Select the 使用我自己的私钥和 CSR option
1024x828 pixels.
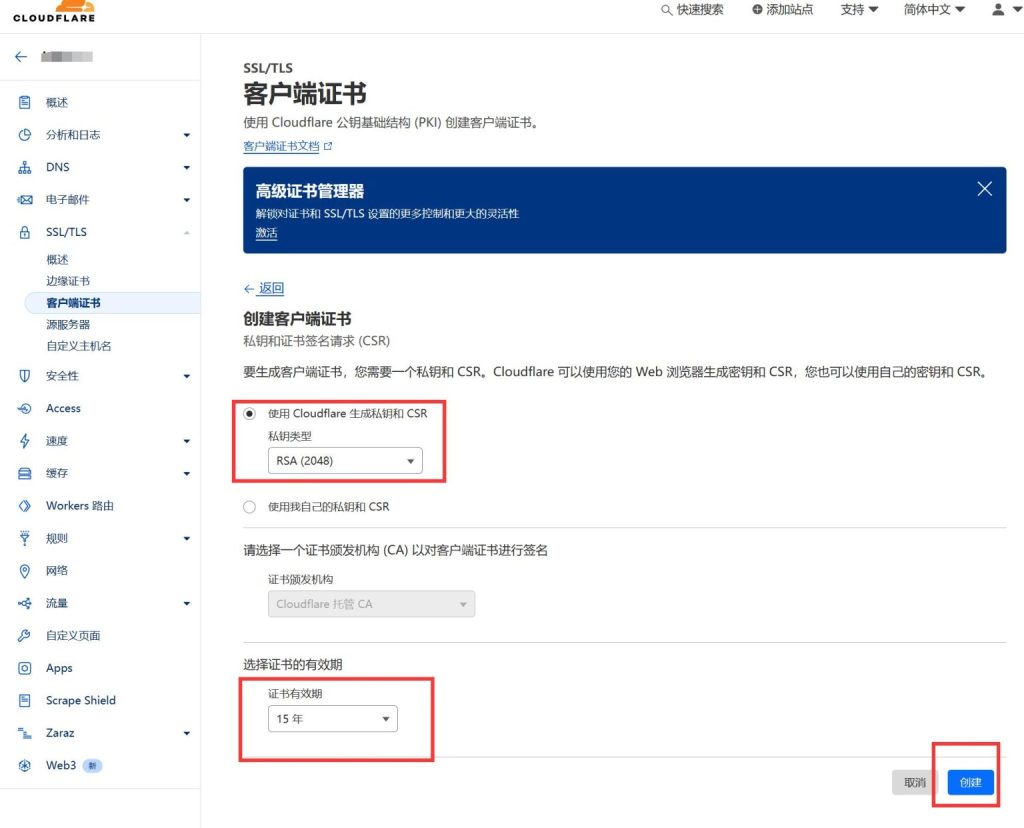pyautogui.click(x=250, y=507)
